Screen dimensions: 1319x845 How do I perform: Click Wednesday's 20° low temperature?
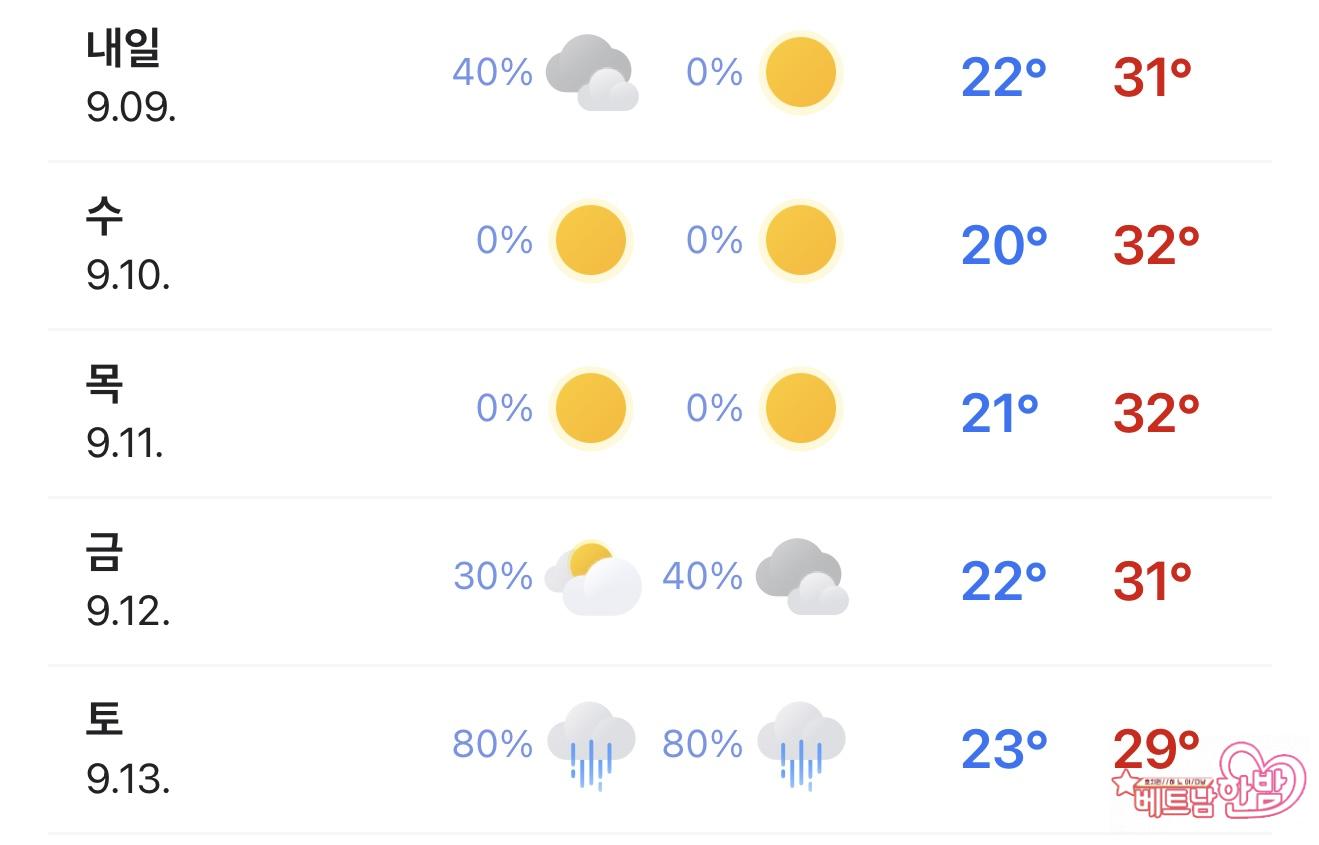pyautogui.click(x=1004, y=245)
